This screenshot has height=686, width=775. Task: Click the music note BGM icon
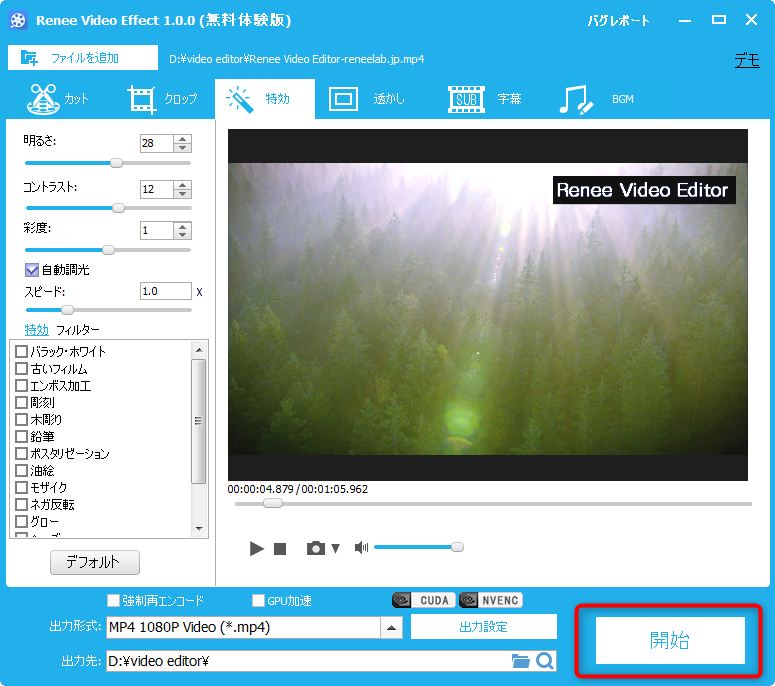pos(576,99)
